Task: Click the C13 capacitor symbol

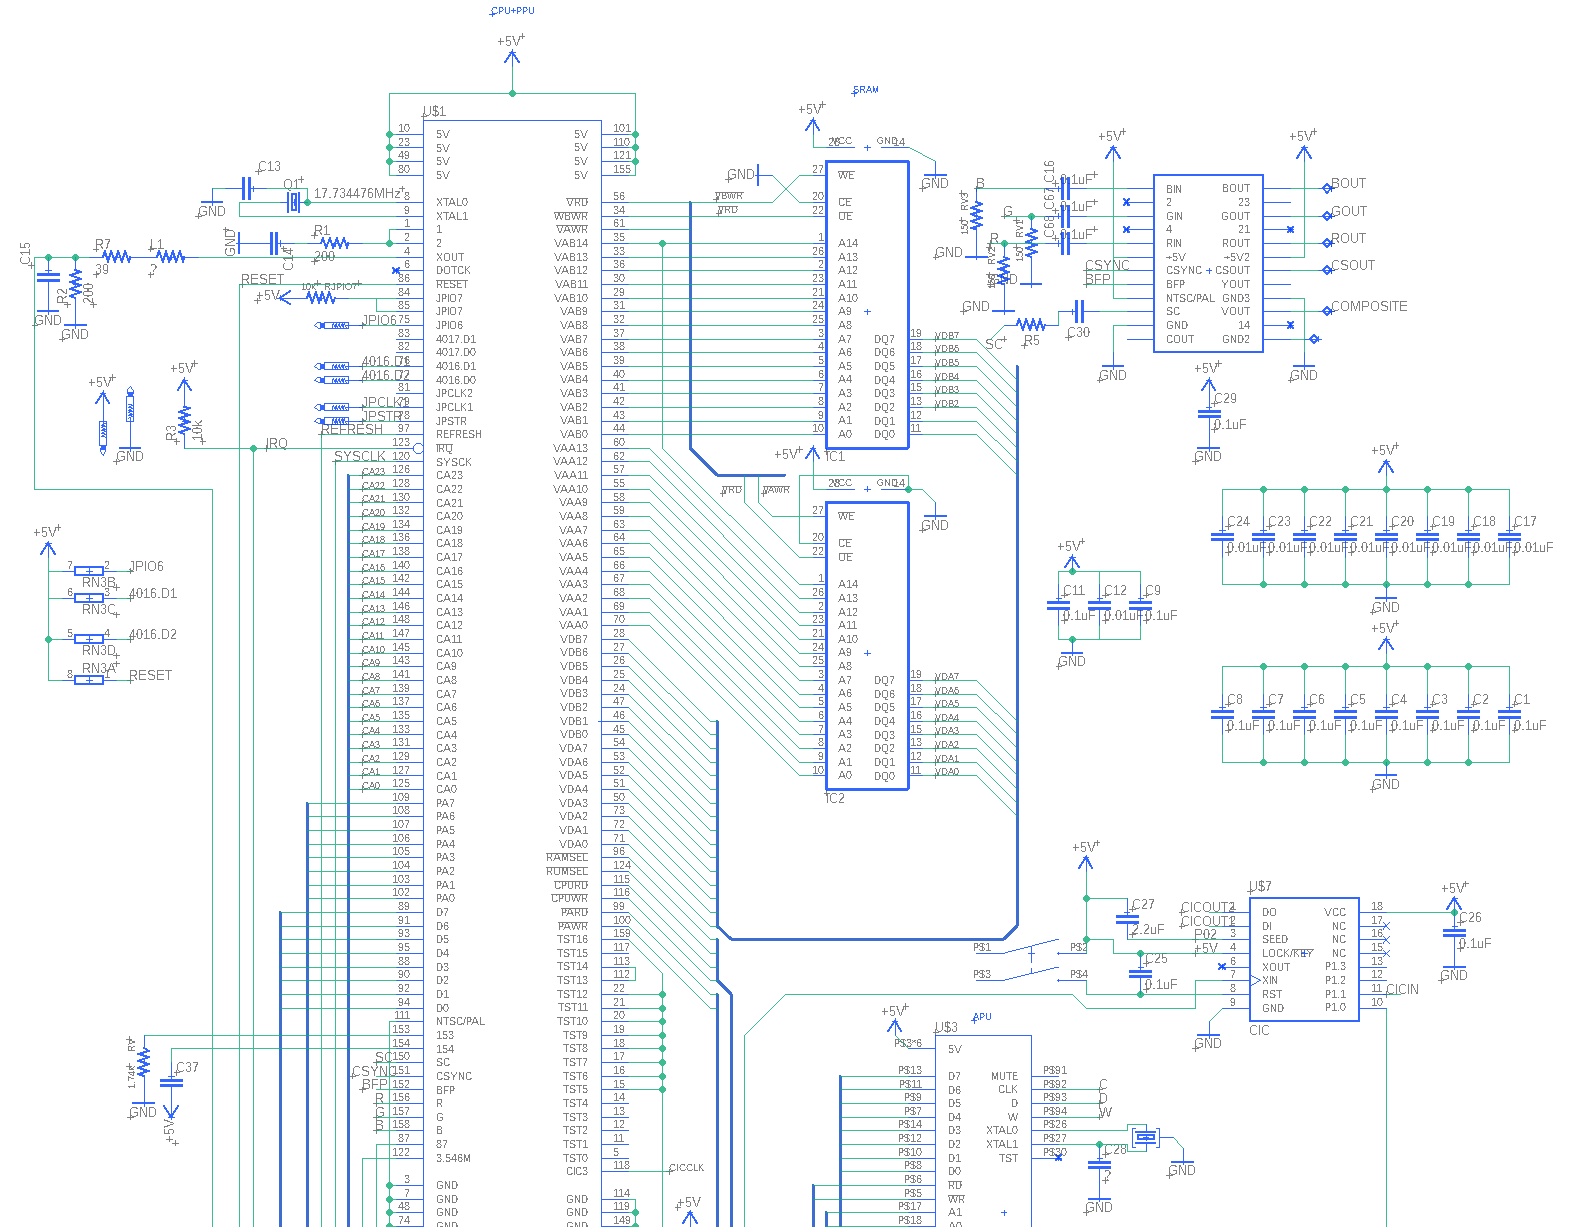Action: [x=246, y=187]
